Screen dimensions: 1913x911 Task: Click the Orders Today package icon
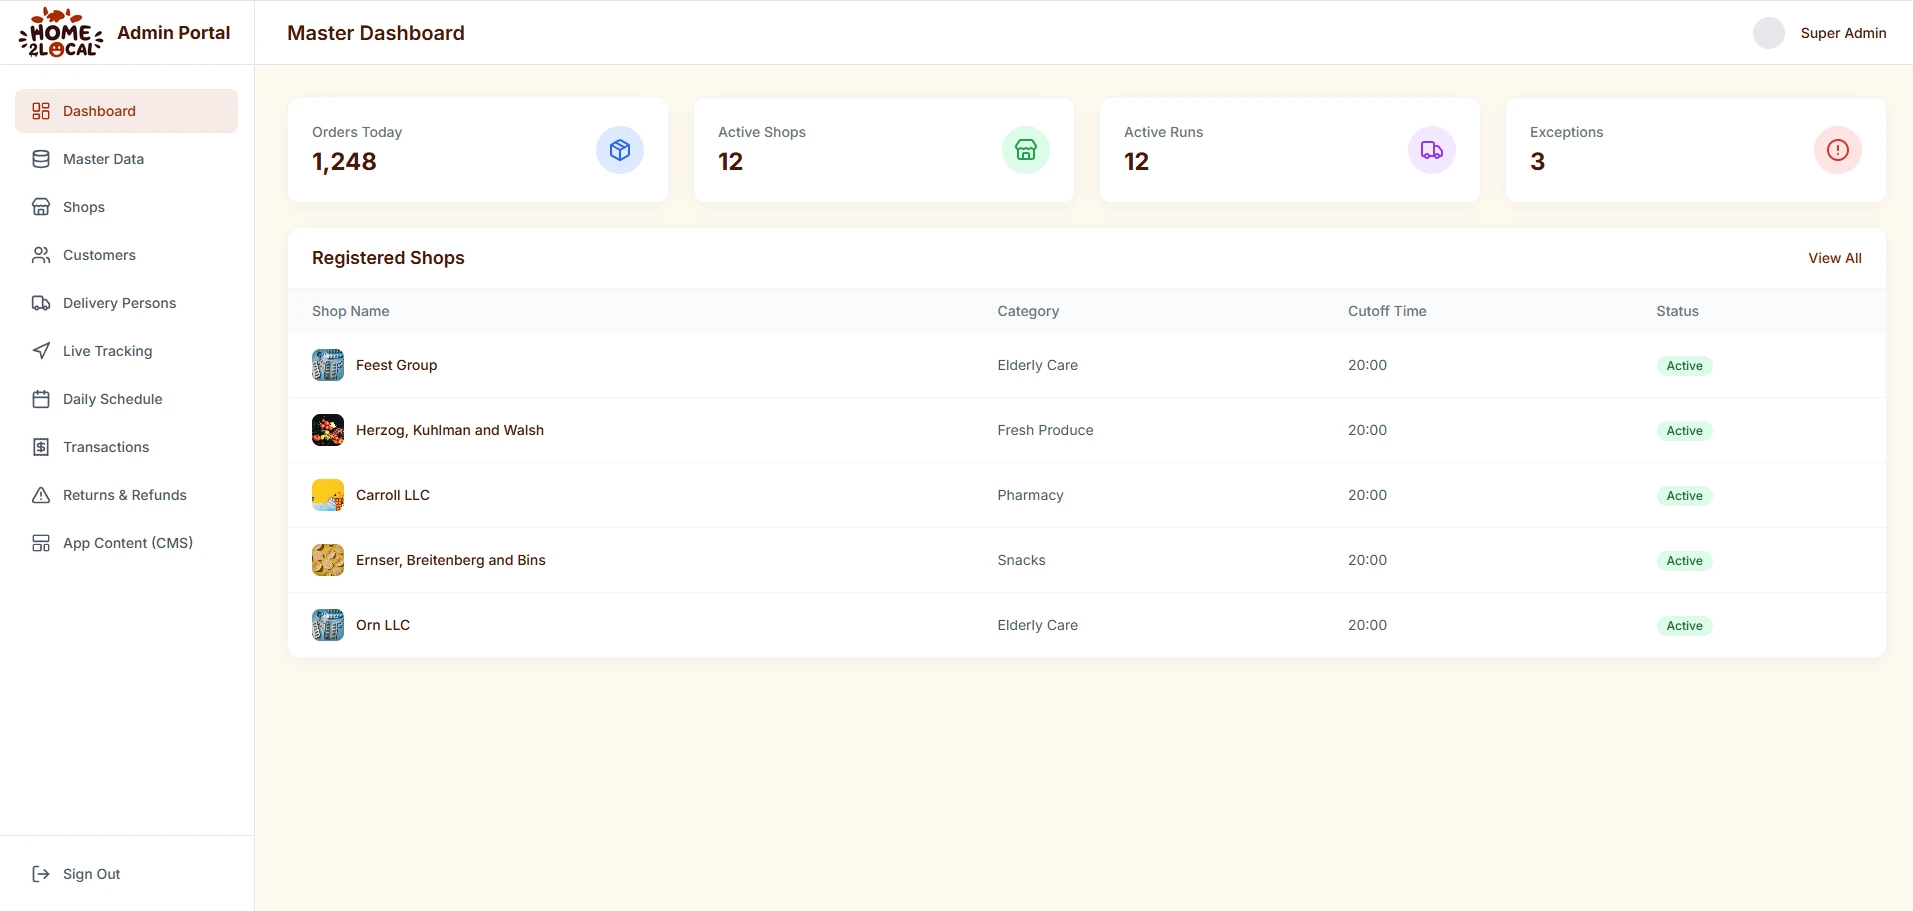tap(620, 150)
